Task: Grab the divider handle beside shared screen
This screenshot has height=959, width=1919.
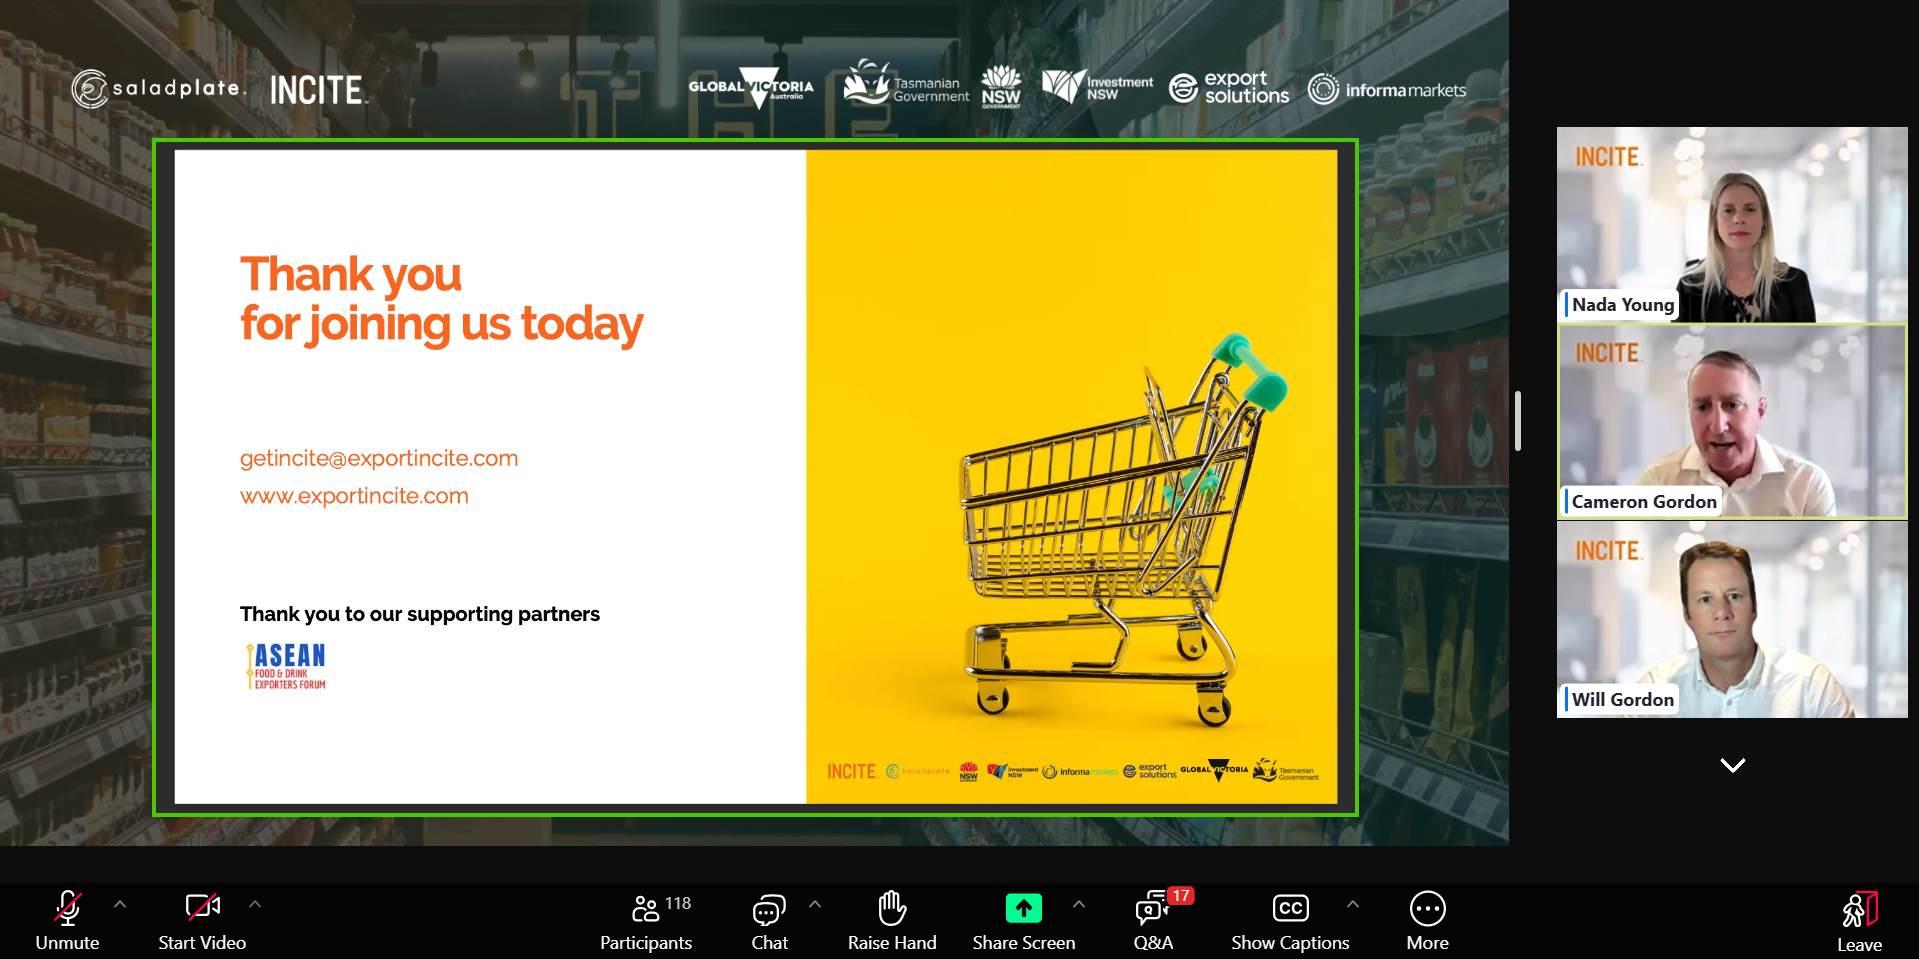Action: pyautogui.click(x=1518, y=421)
